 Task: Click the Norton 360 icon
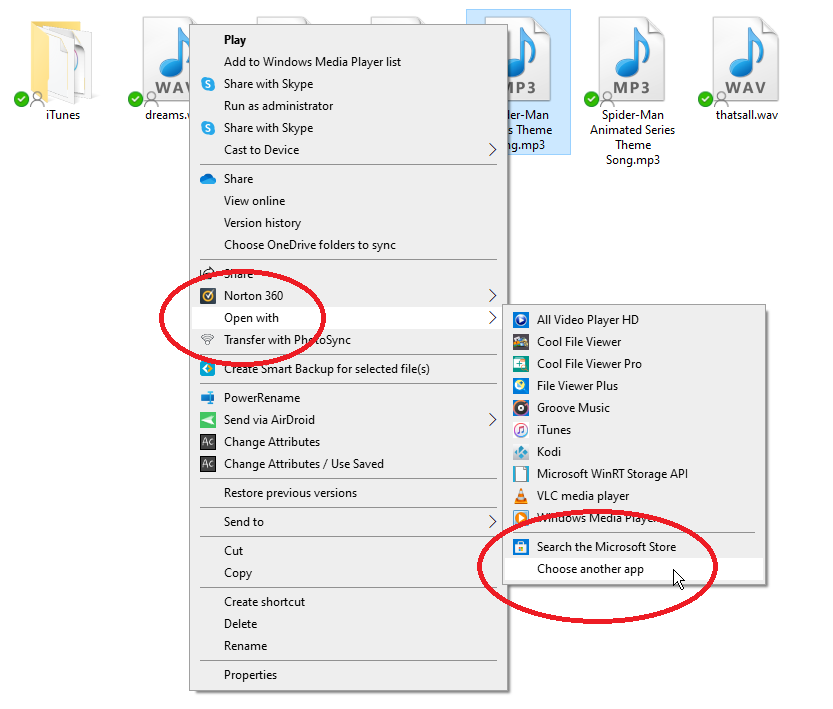pos(208,296)
